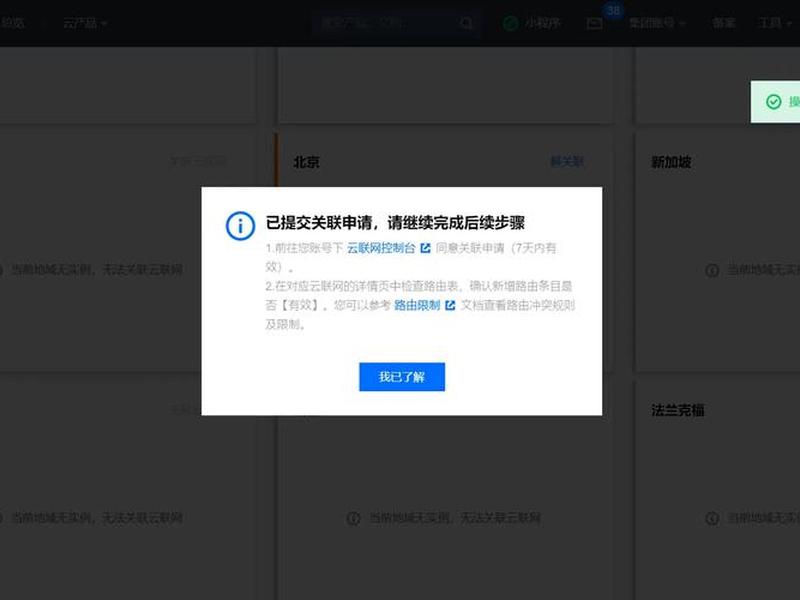The height and width of the screenshot is (600, 800).
Task: Click the blue info icon in dialog
Action: pos(240,226)
